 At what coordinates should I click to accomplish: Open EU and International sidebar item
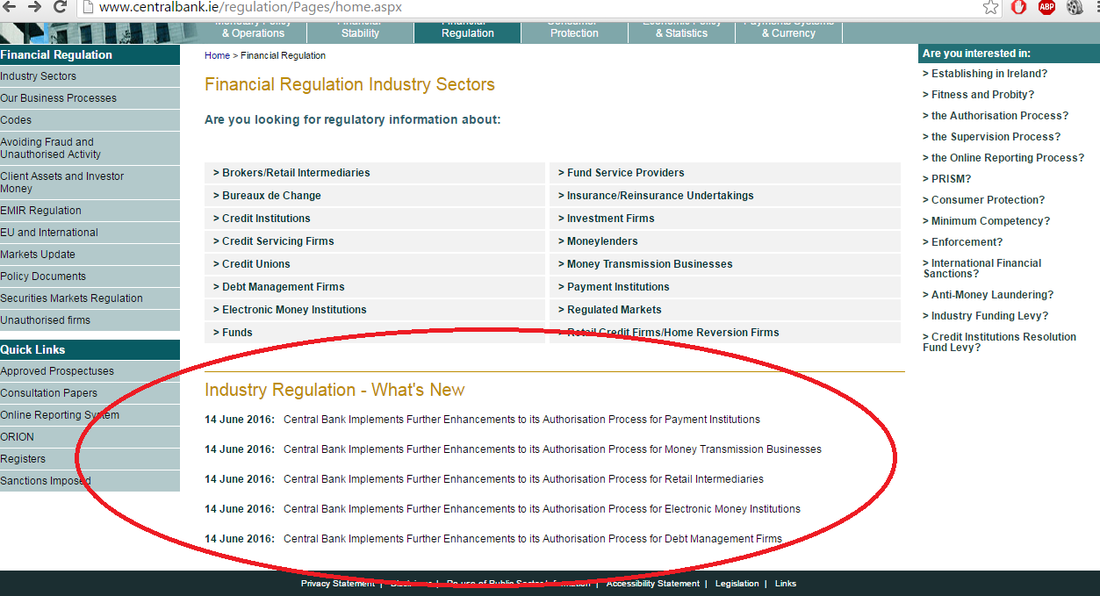click(90, 232)
